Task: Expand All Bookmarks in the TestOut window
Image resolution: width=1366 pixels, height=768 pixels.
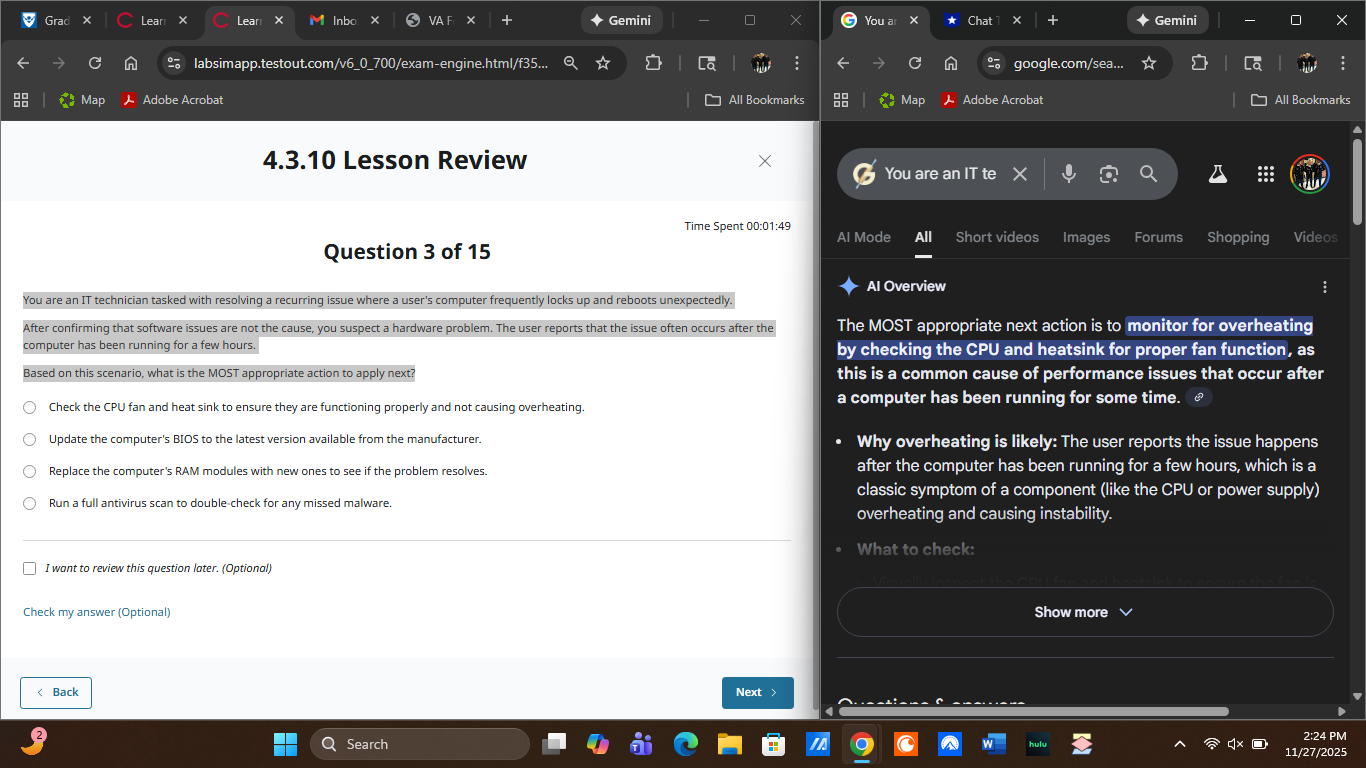Action: (755, 100)
